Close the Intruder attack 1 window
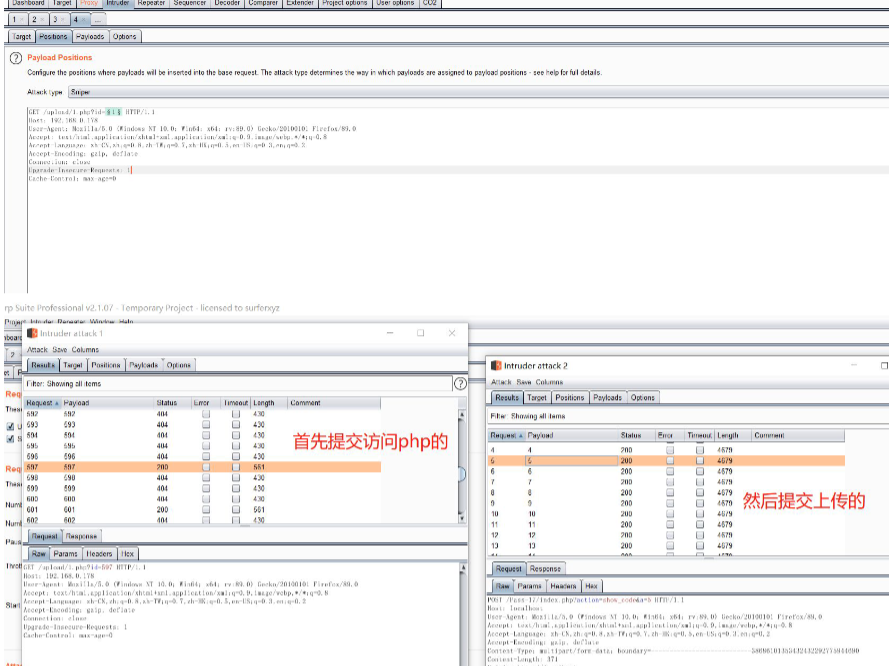 [452, 333]
